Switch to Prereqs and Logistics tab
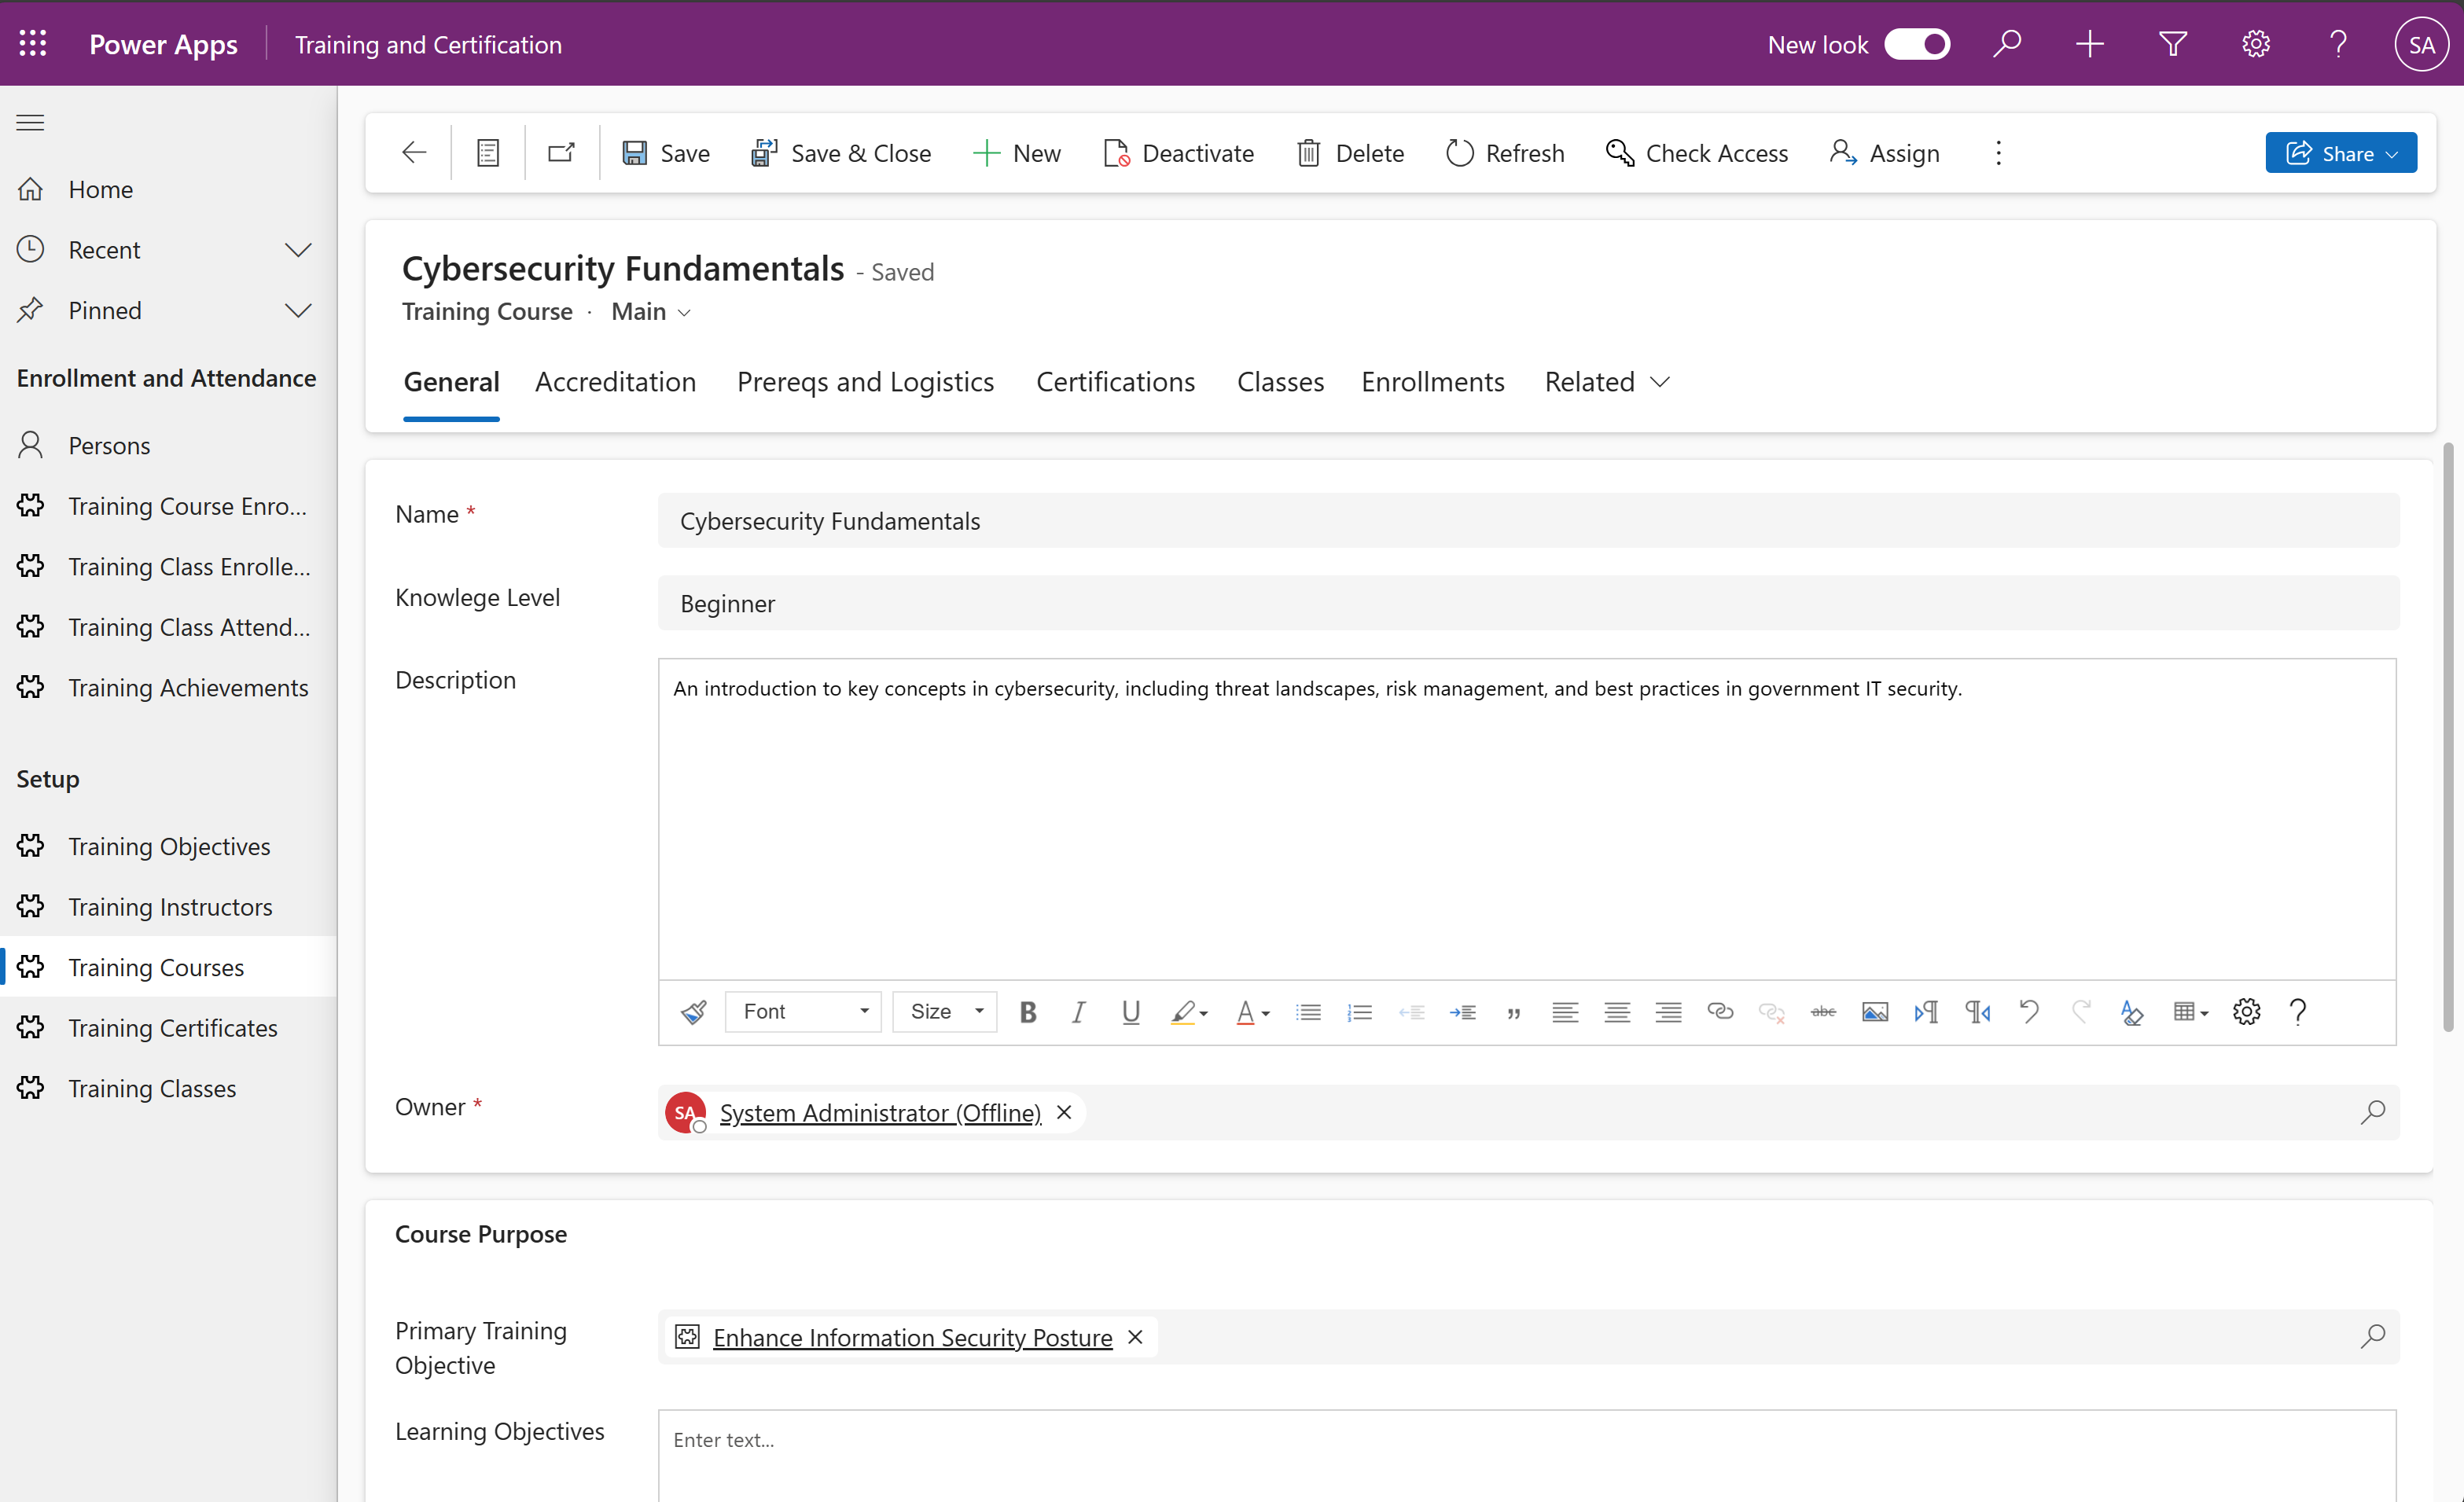The height and width of the screenshot is (1502, 2464). (865, 382)
